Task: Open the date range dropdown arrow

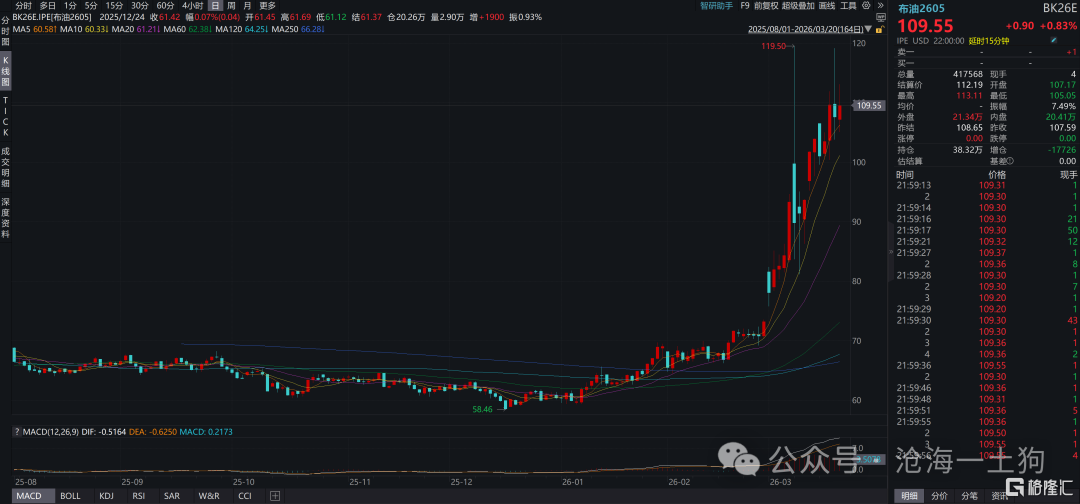Action: [868, 29]
